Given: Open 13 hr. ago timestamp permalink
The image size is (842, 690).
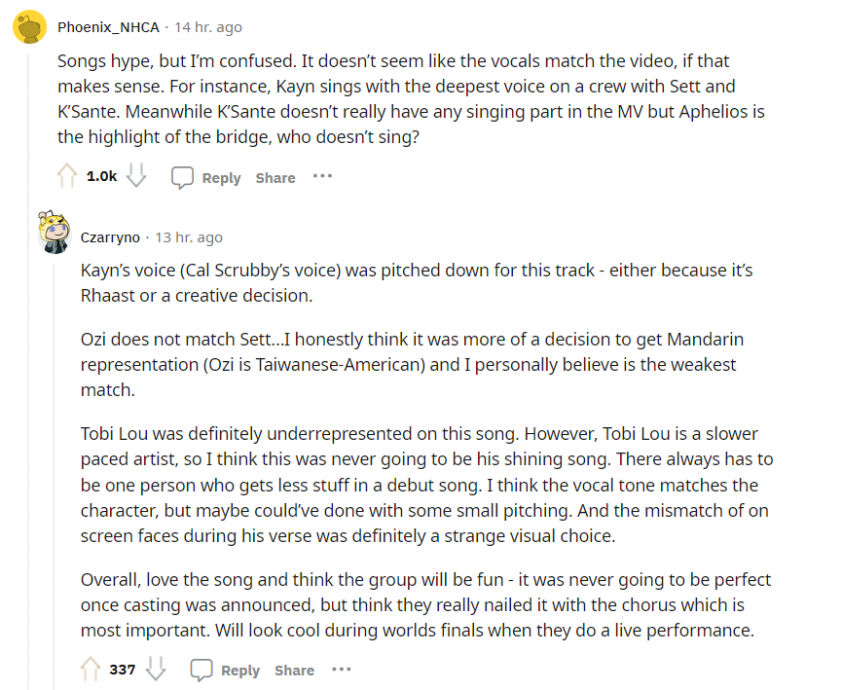Looking at the screenshot, I should (188, 237).
